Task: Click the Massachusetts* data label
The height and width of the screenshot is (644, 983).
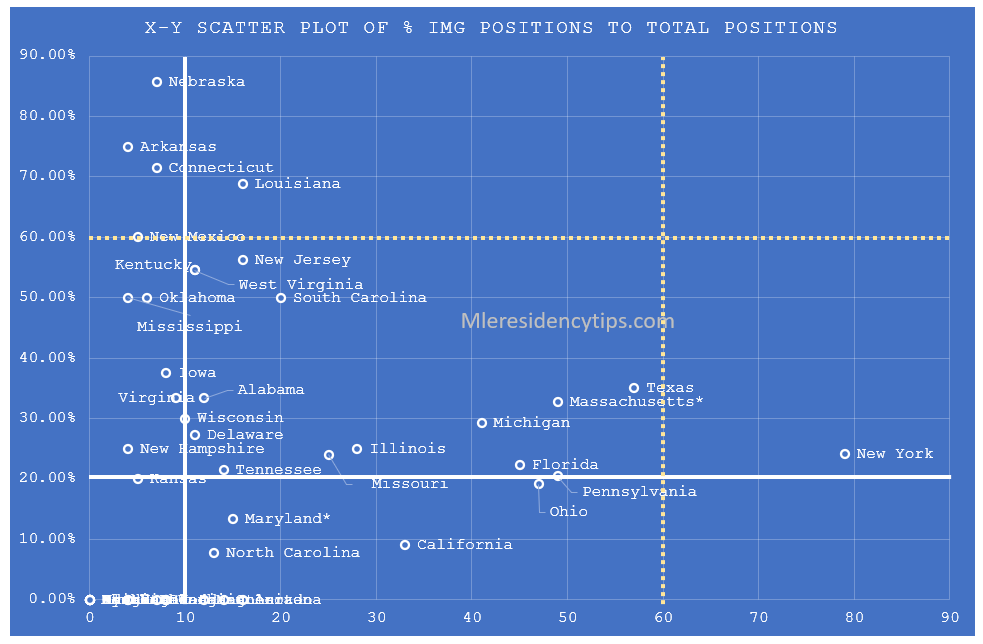Action: [636, 402]
